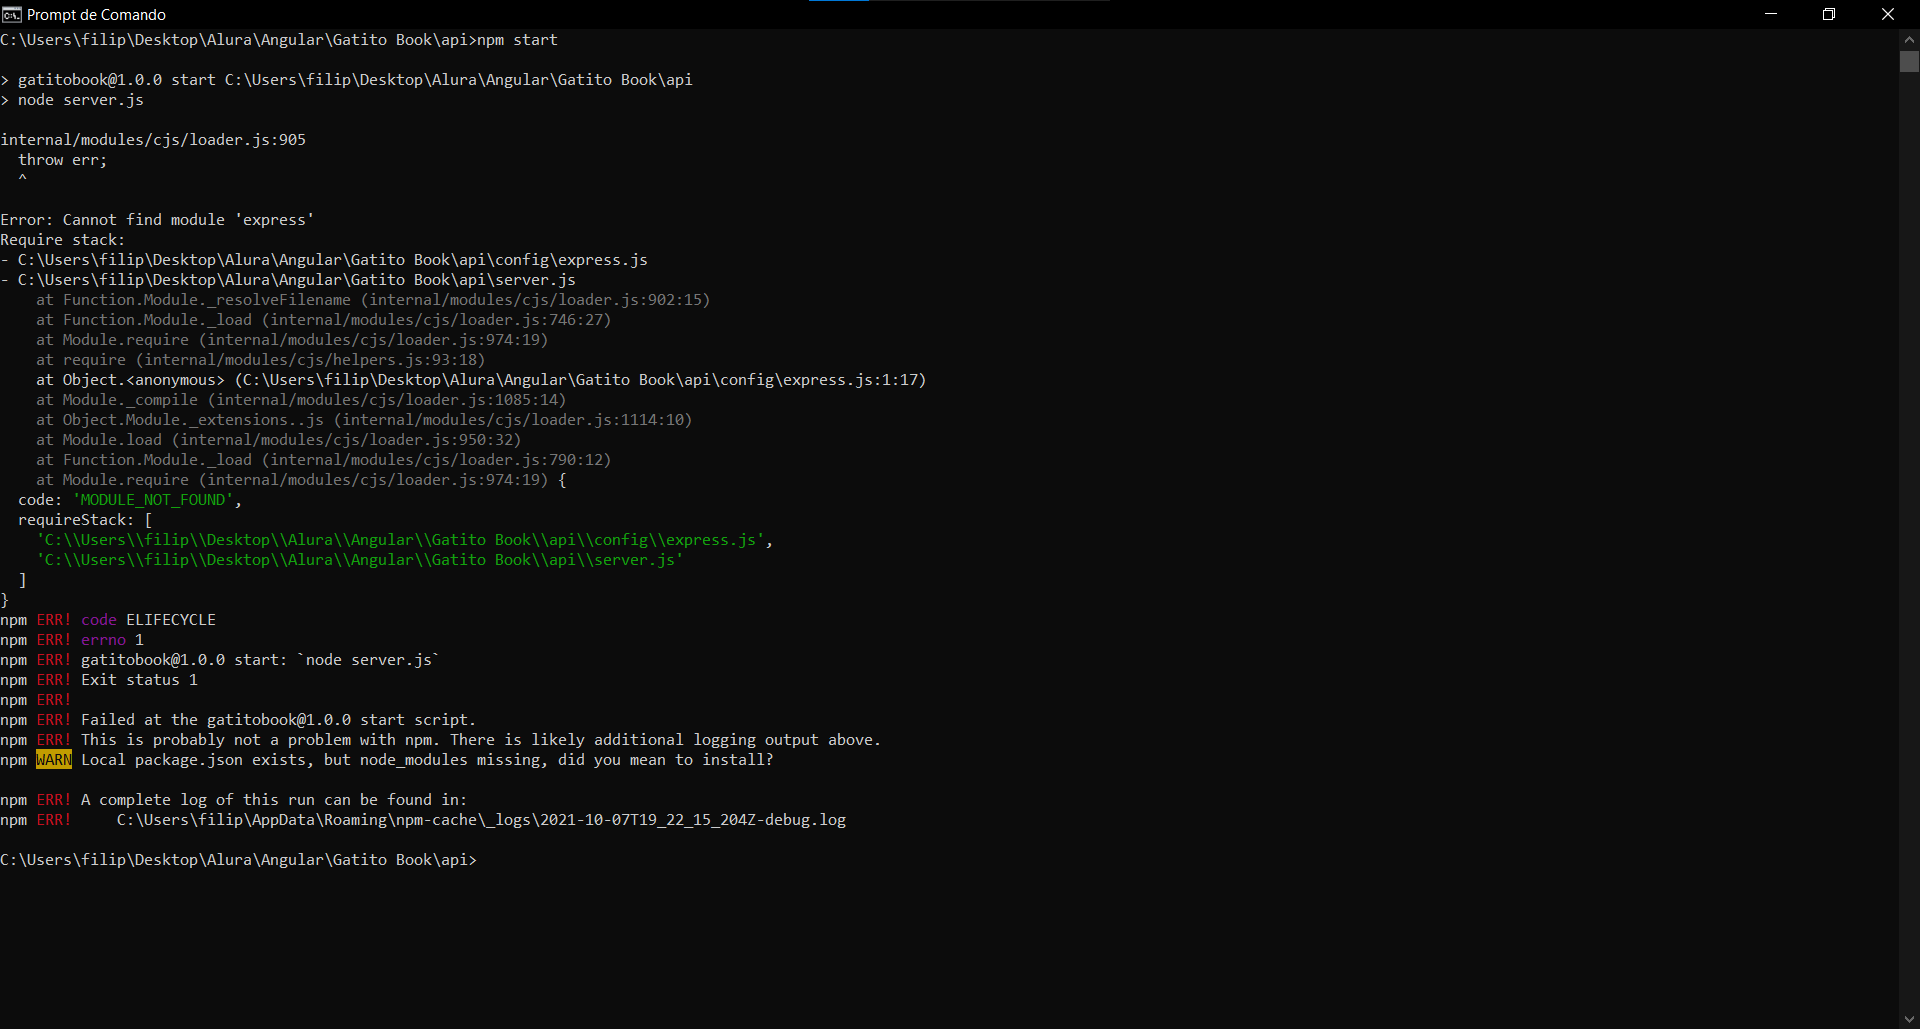Screen dimensions: 1920x1029
Task: Click the scrollbar up arrow
Action: tap(1909, 39)
